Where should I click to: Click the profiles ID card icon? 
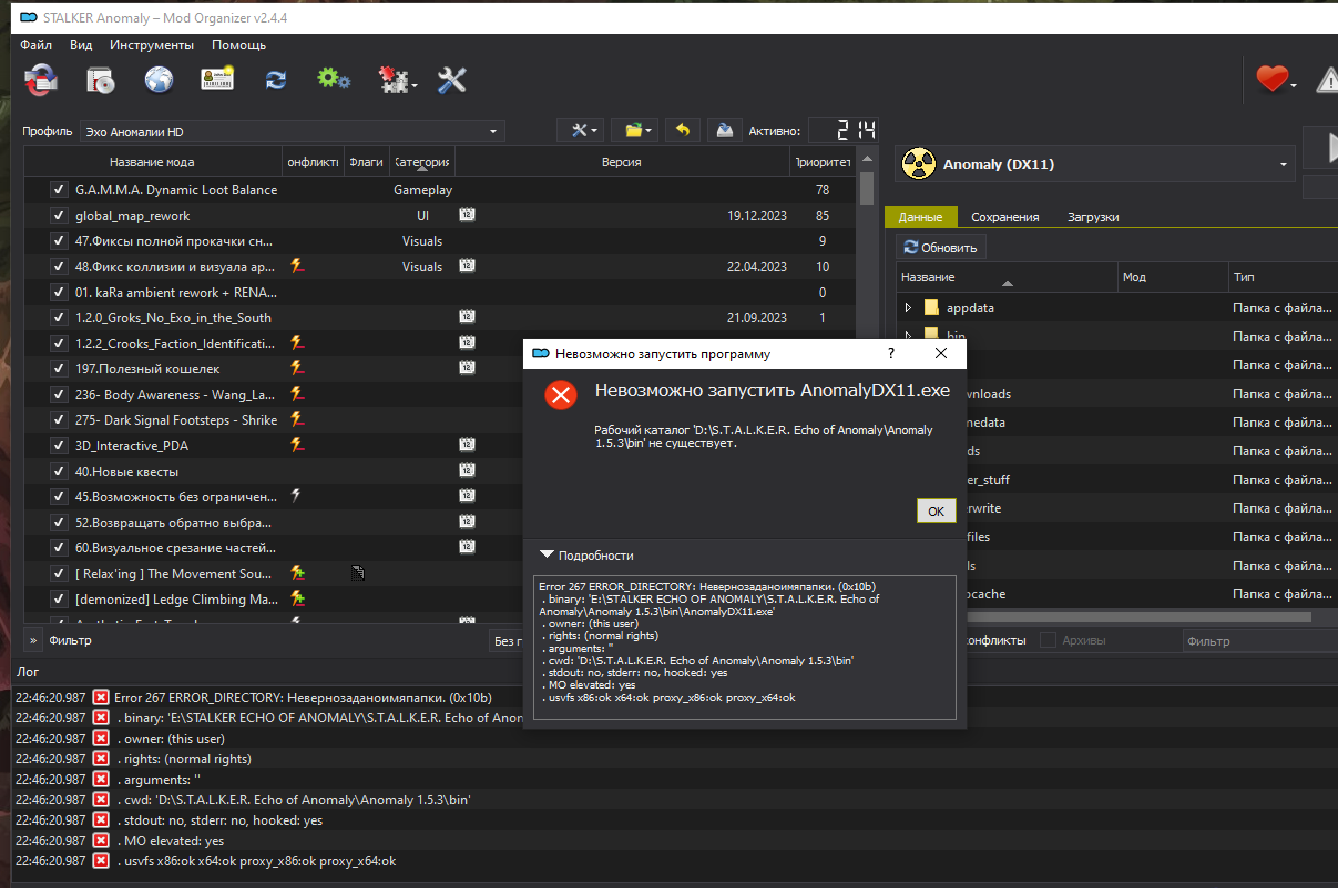click(x=217, y=80)
